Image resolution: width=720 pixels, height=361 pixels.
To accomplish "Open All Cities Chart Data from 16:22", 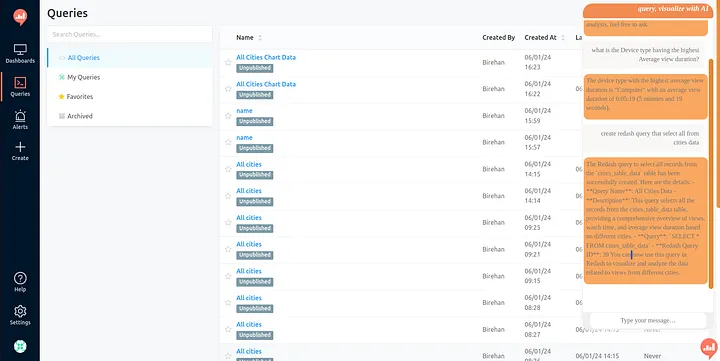I will [x=266, y=84].
